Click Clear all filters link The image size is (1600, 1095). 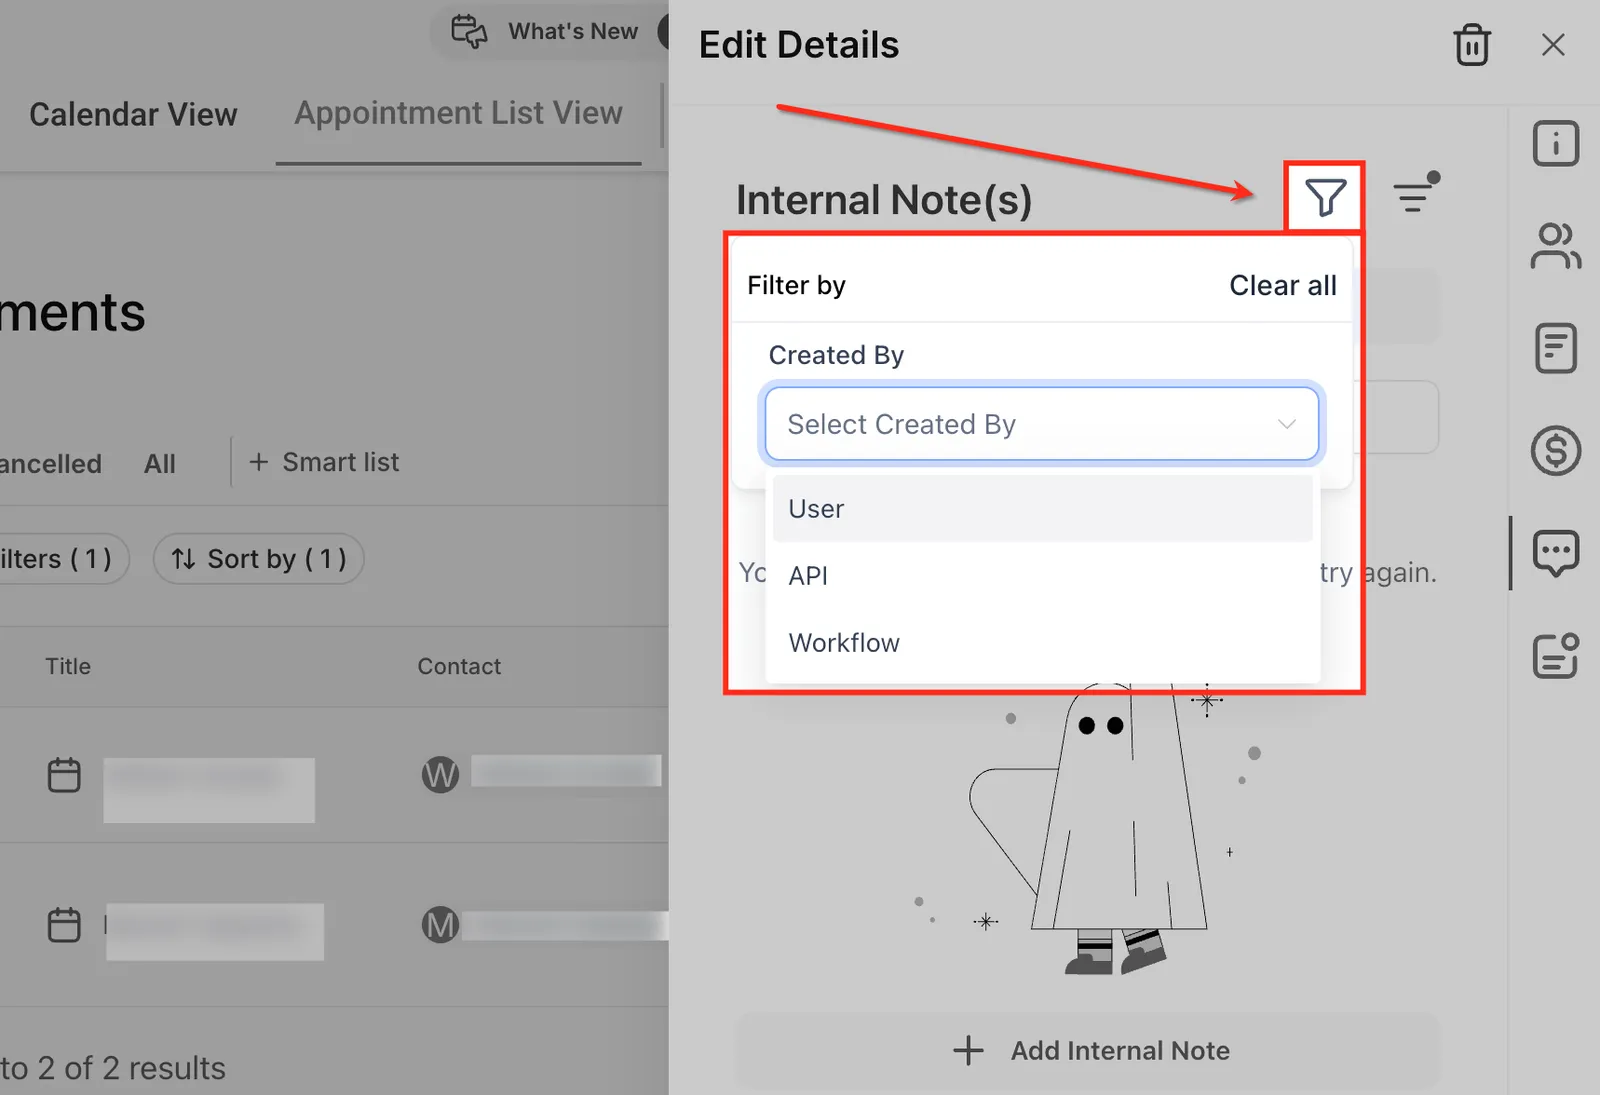click(x=1282, y=286)
